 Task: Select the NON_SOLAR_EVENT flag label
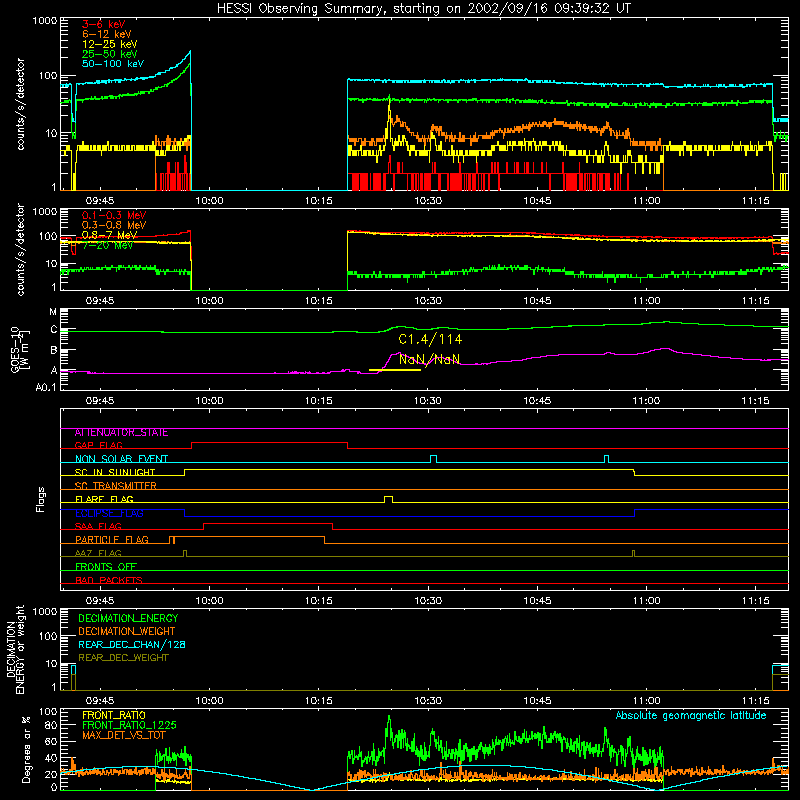click(121, 459)
